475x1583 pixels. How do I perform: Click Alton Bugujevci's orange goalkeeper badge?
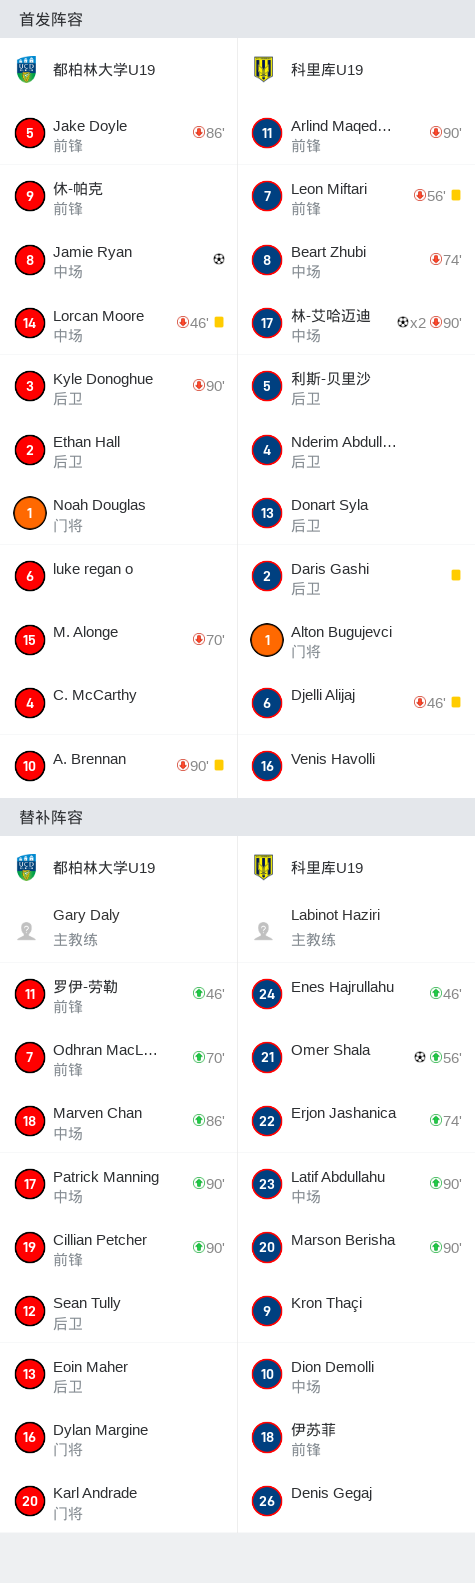(267, 640)
